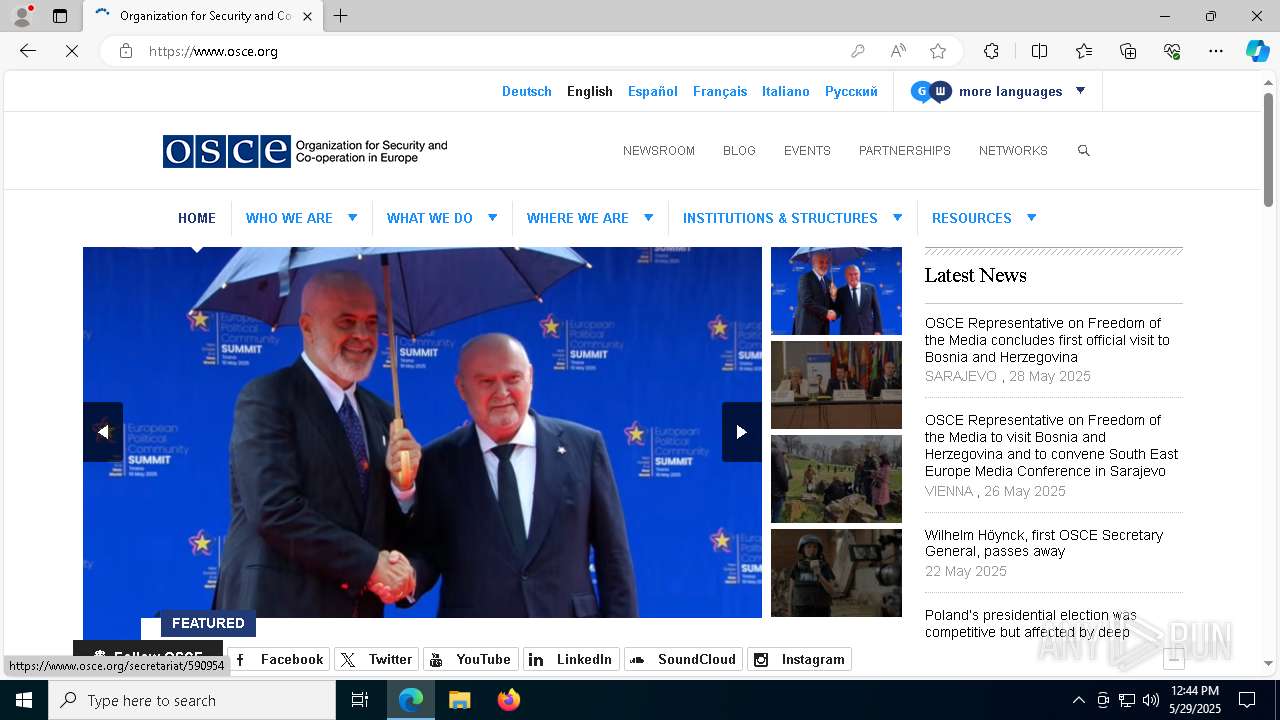Click the OSCE logo

[x=305, y=151]
